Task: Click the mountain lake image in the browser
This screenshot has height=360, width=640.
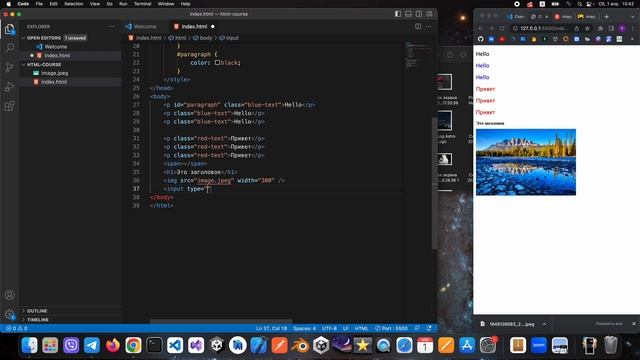Action: pos(526,162)
